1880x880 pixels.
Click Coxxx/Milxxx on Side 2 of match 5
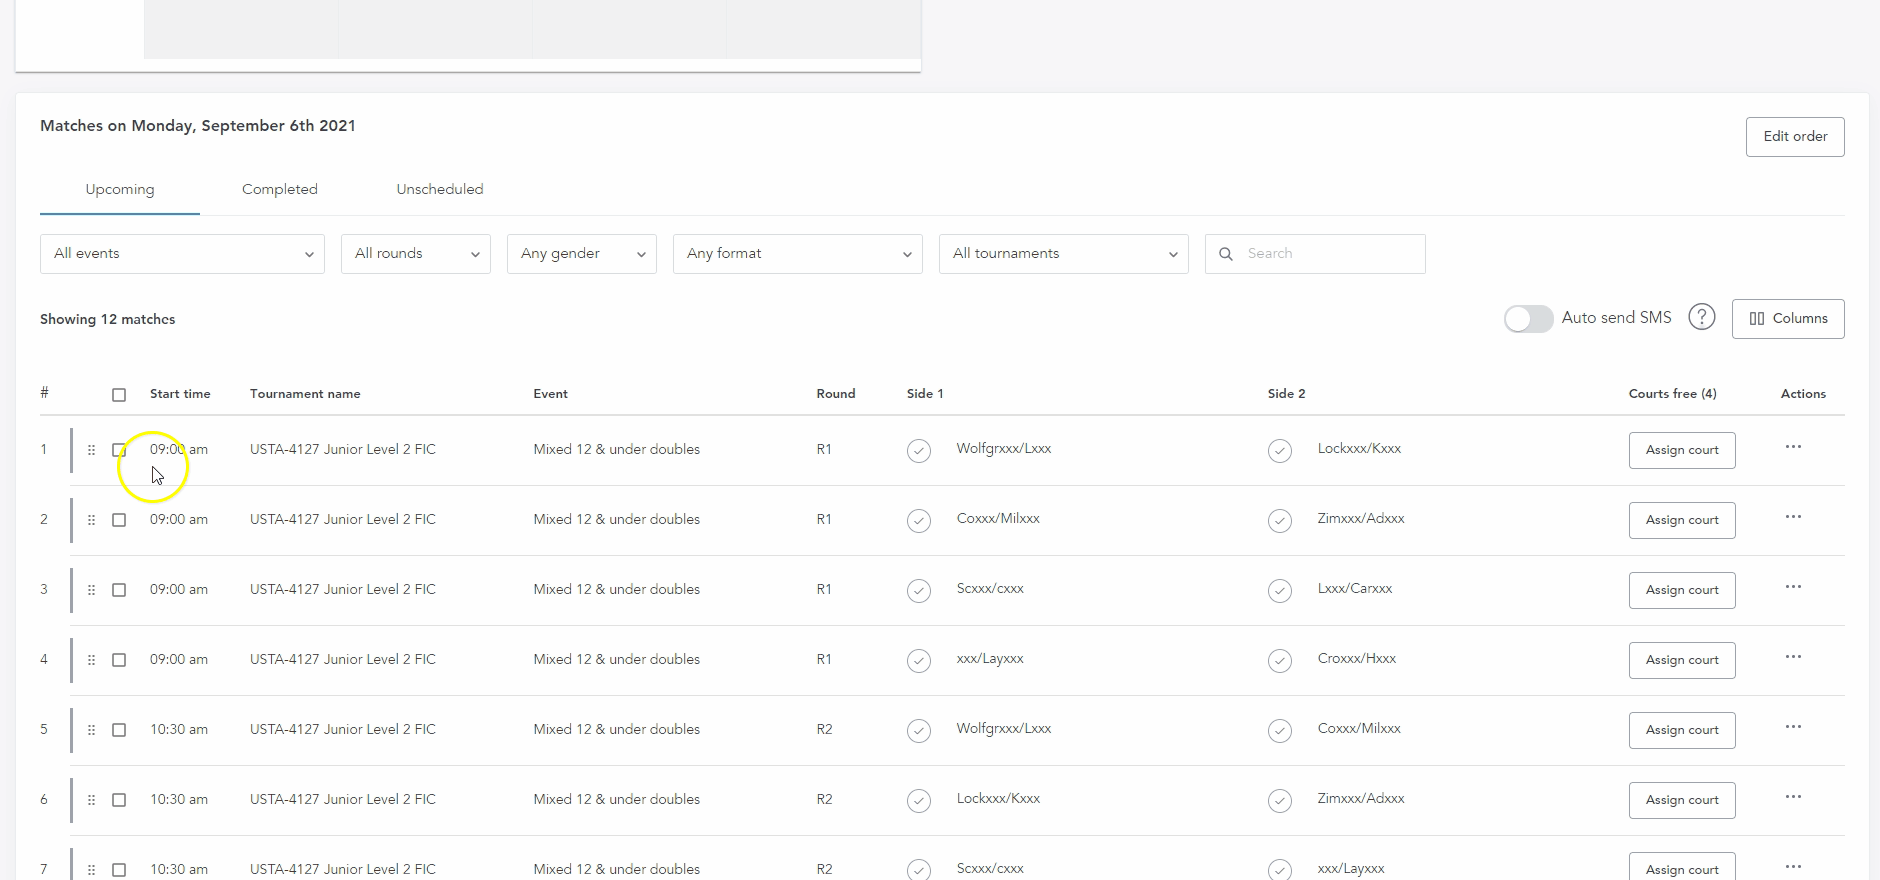(x=1359, y=729)
